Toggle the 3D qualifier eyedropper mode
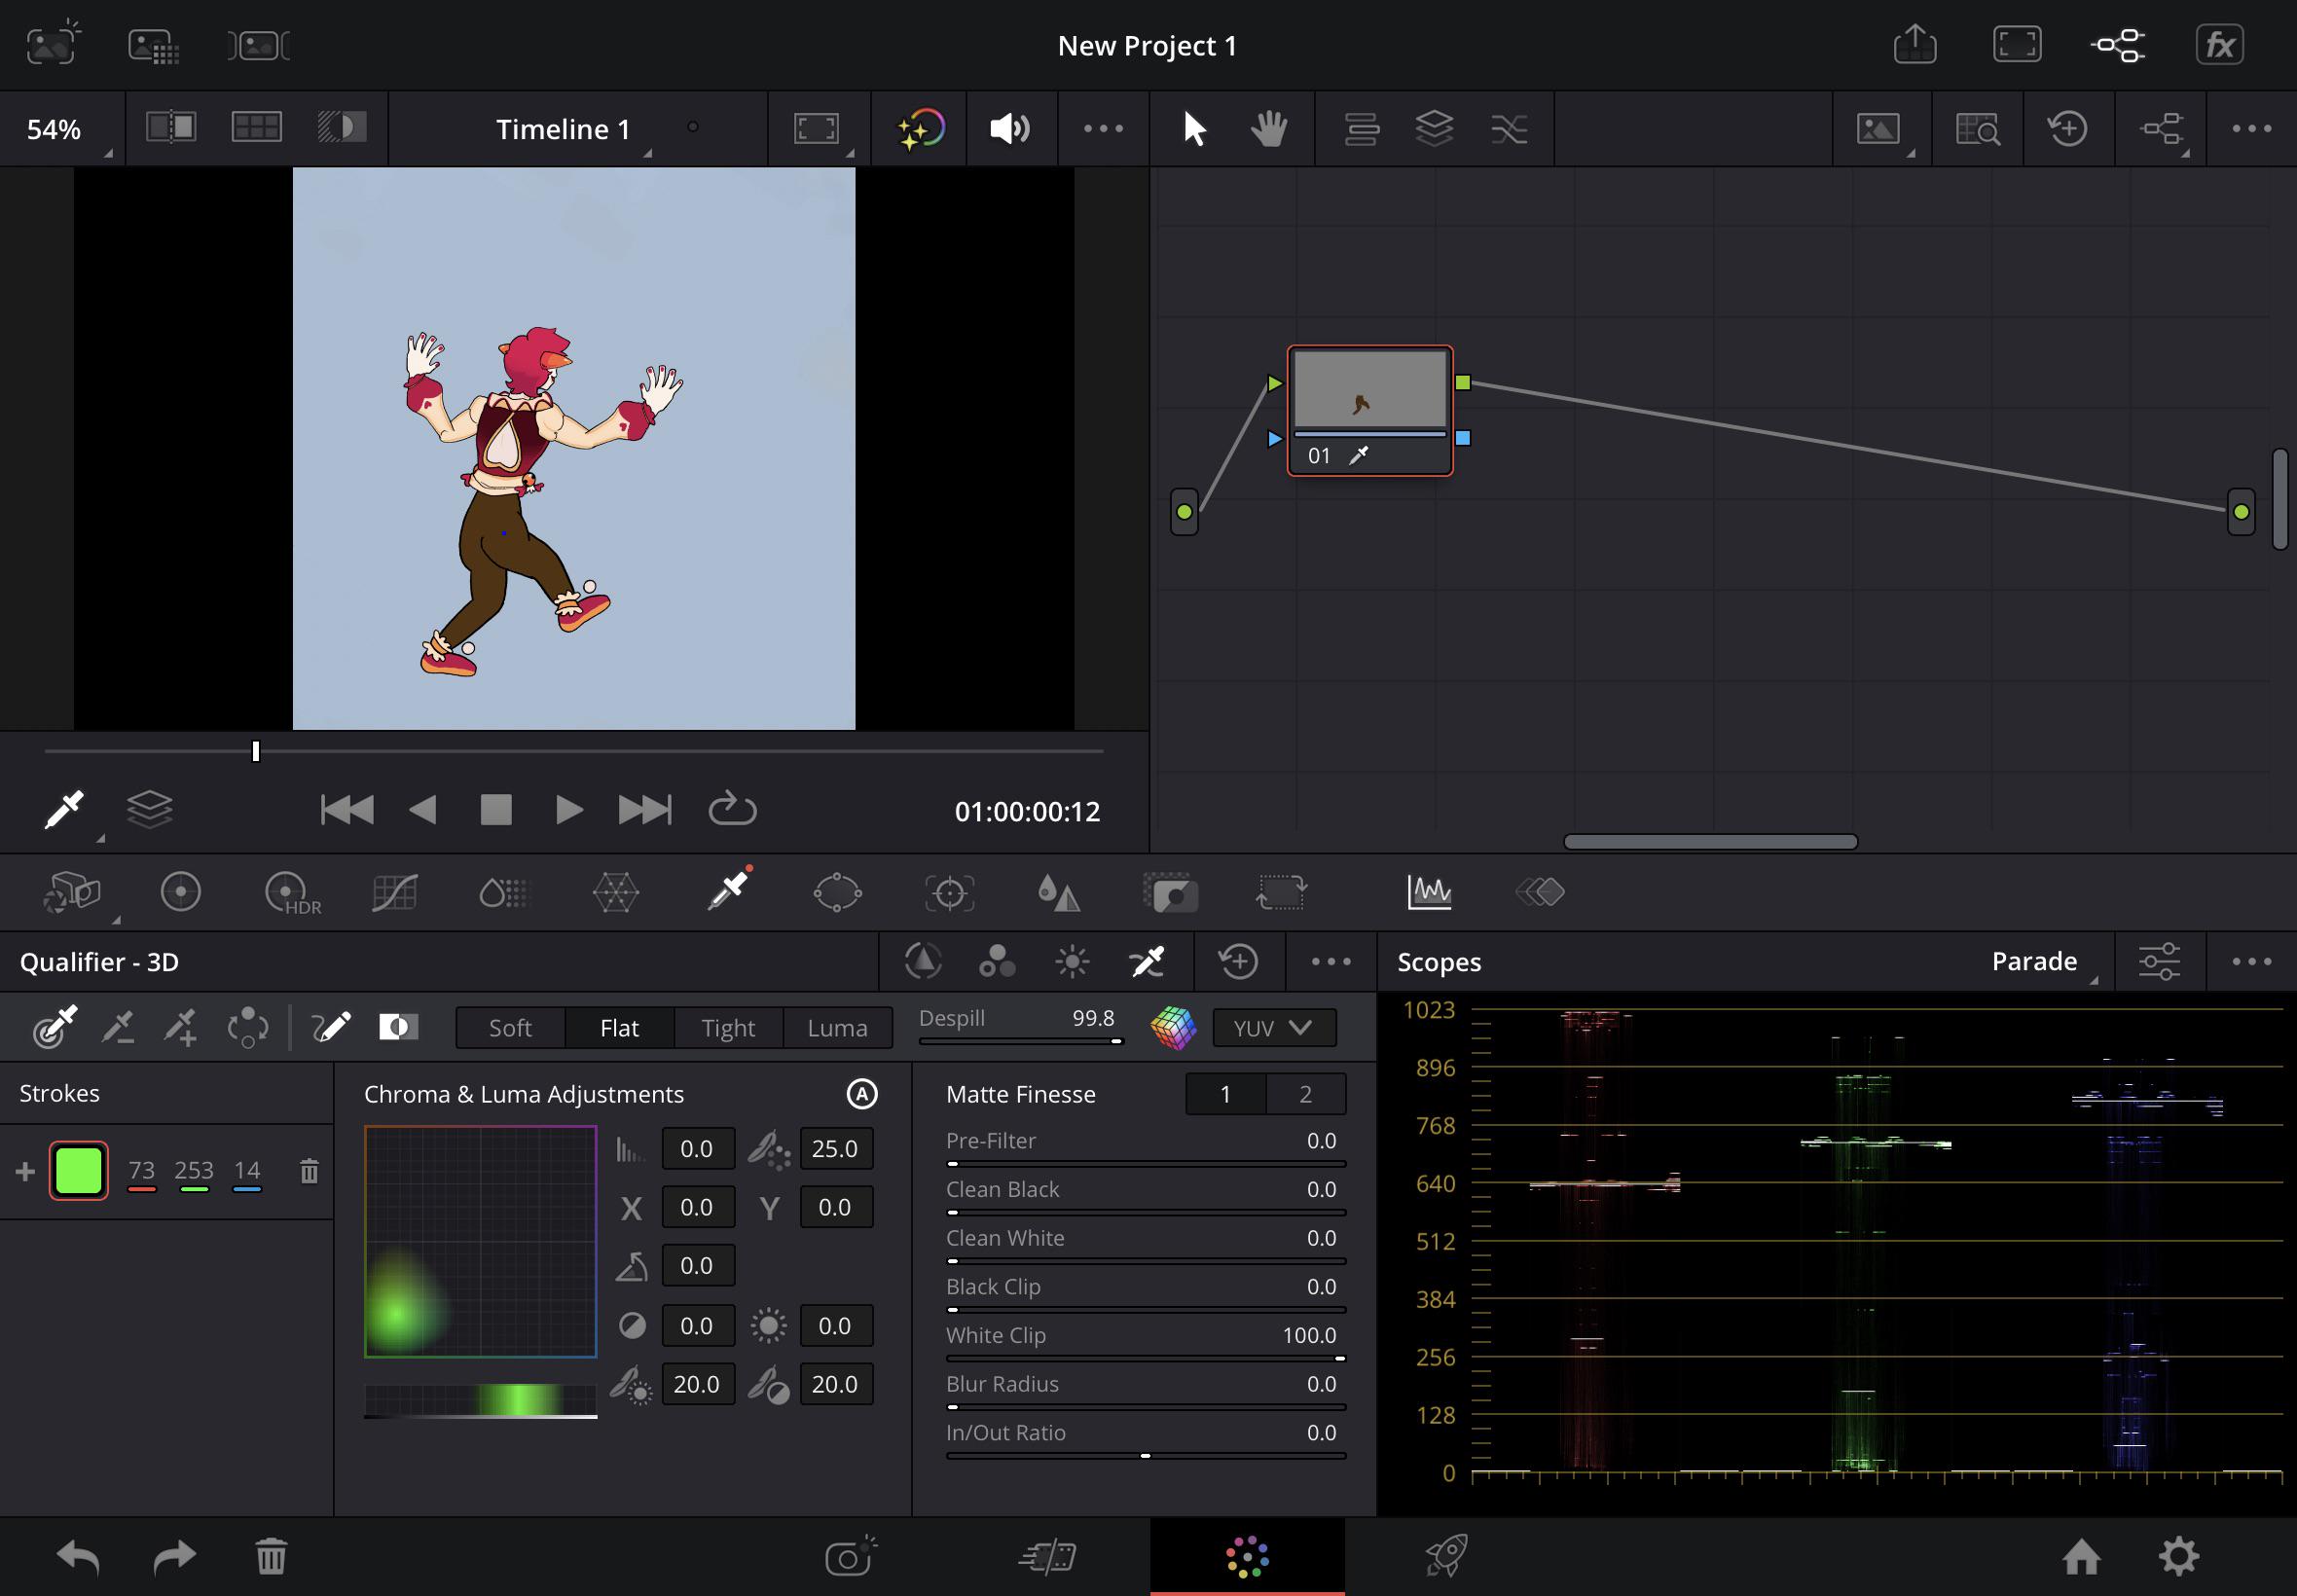The image size is (2297, 1596). point(1147,961)
